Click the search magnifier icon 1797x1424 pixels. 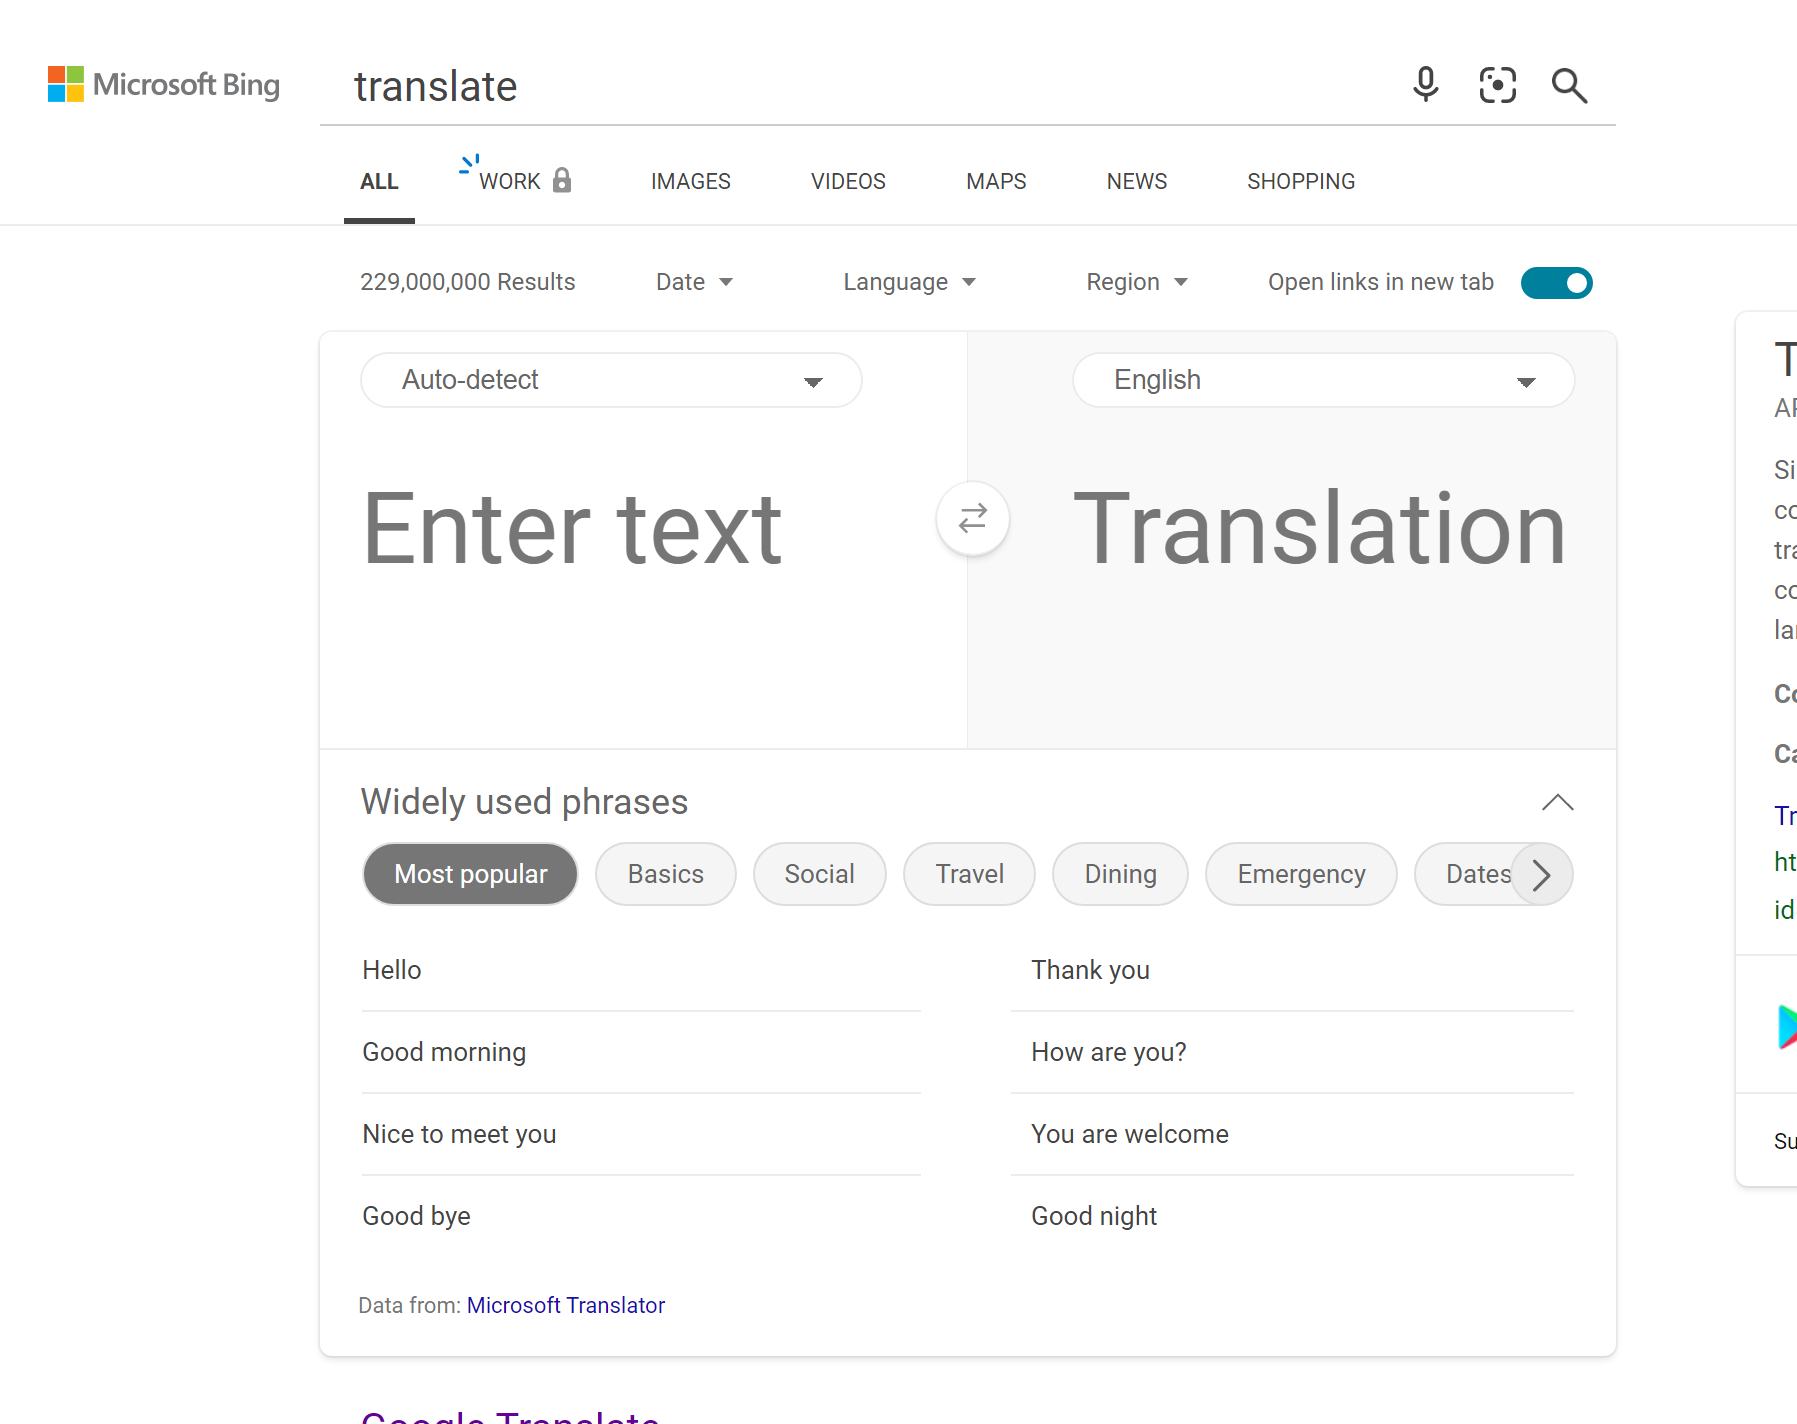(x=1569, y=86)
